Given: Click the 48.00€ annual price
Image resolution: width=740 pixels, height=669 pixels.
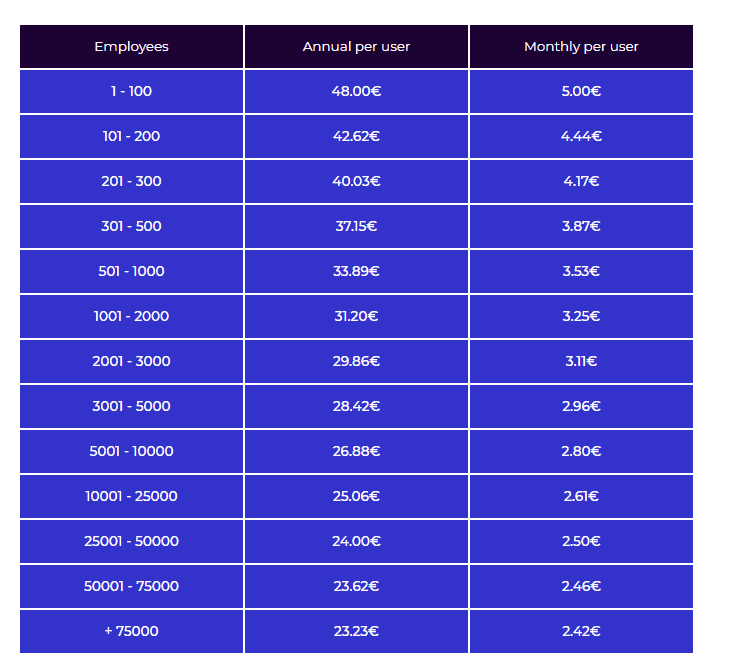Looking at the screenshot, I should pos(356,91).
